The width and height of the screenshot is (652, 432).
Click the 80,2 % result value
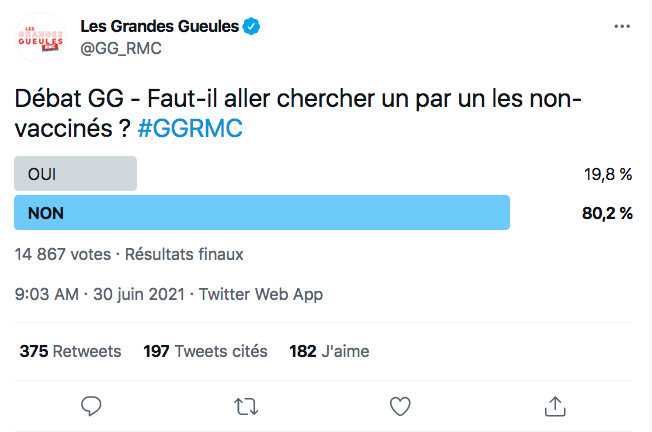(607, 213)
